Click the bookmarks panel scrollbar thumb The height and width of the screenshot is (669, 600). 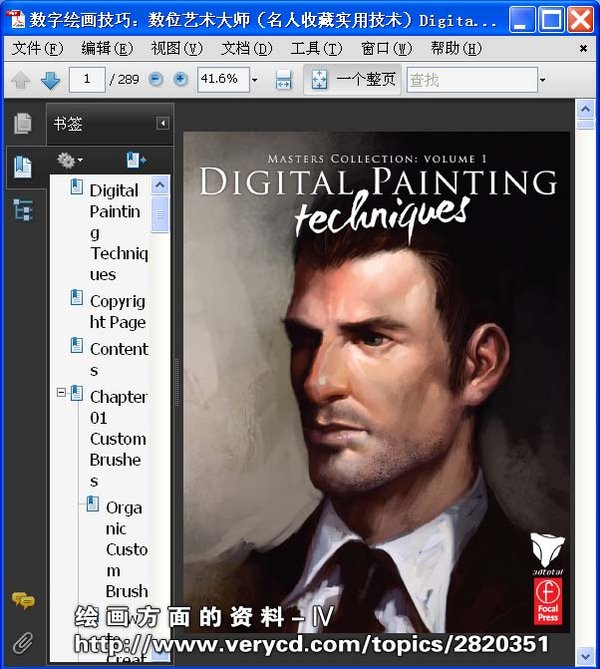160,215
